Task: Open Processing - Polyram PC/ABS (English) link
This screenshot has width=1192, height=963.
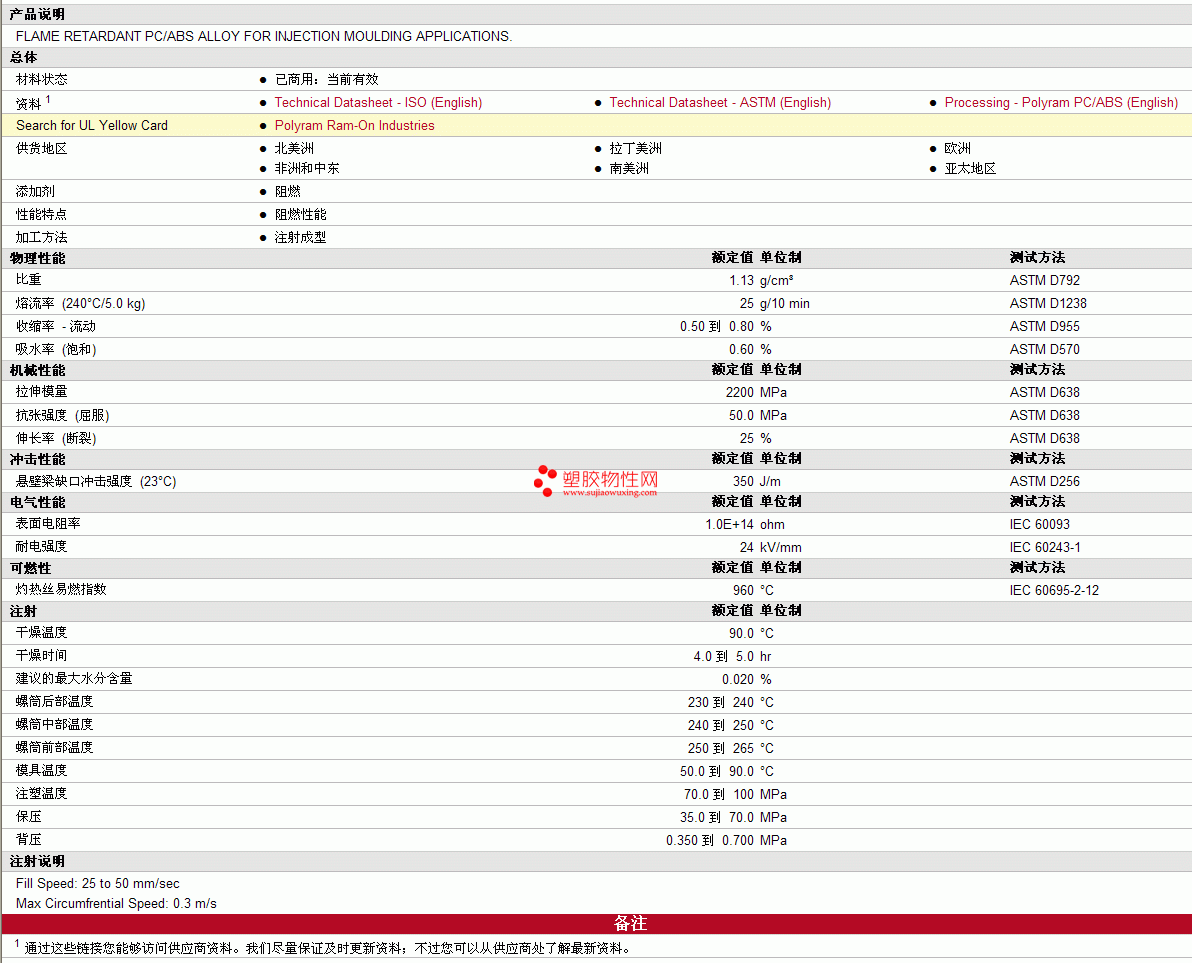Action: (x=1061, y=103)
